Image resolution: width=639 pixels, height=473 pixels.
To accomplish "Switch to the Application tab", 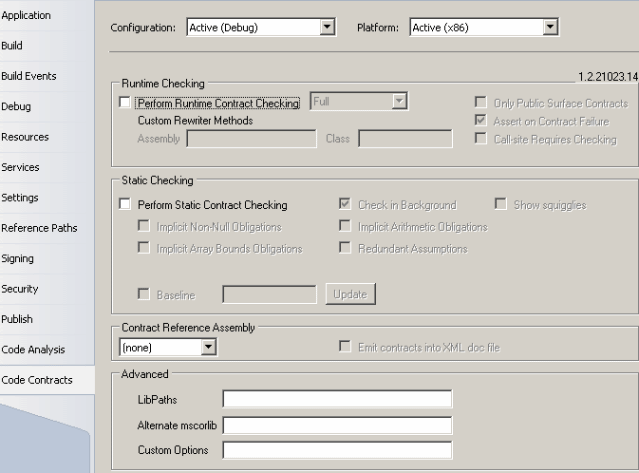I will (x=26, y=15).
